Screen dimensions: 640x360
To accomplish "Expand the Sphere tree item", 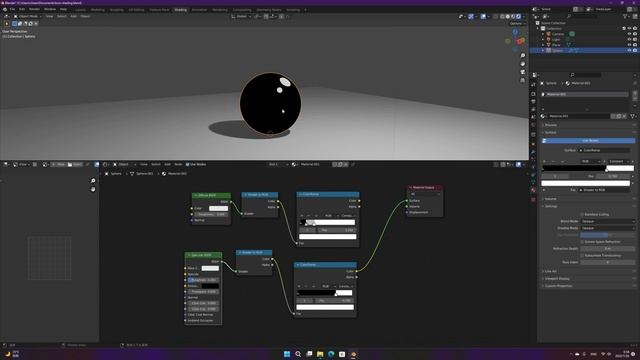I will (x=543, y=50).
